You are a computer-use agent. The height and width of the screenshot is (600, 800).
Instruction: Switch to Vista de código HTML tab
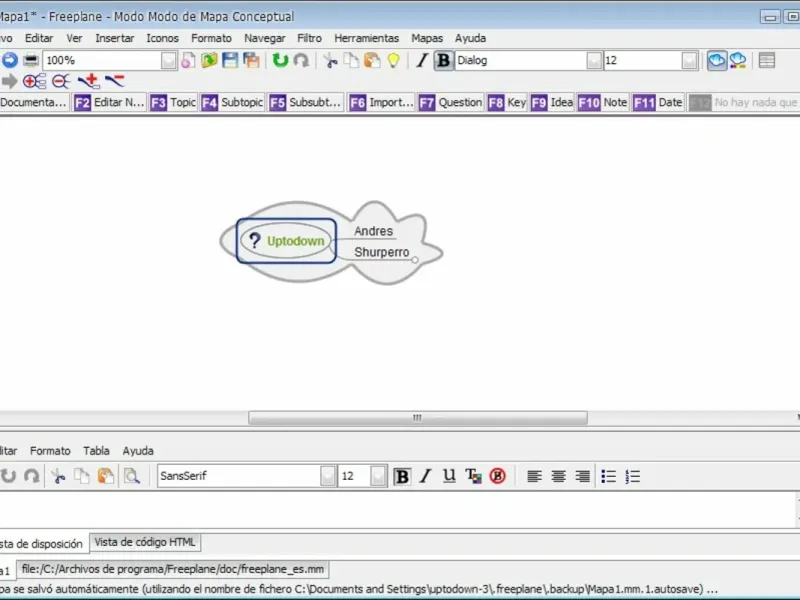click(145, 542)
